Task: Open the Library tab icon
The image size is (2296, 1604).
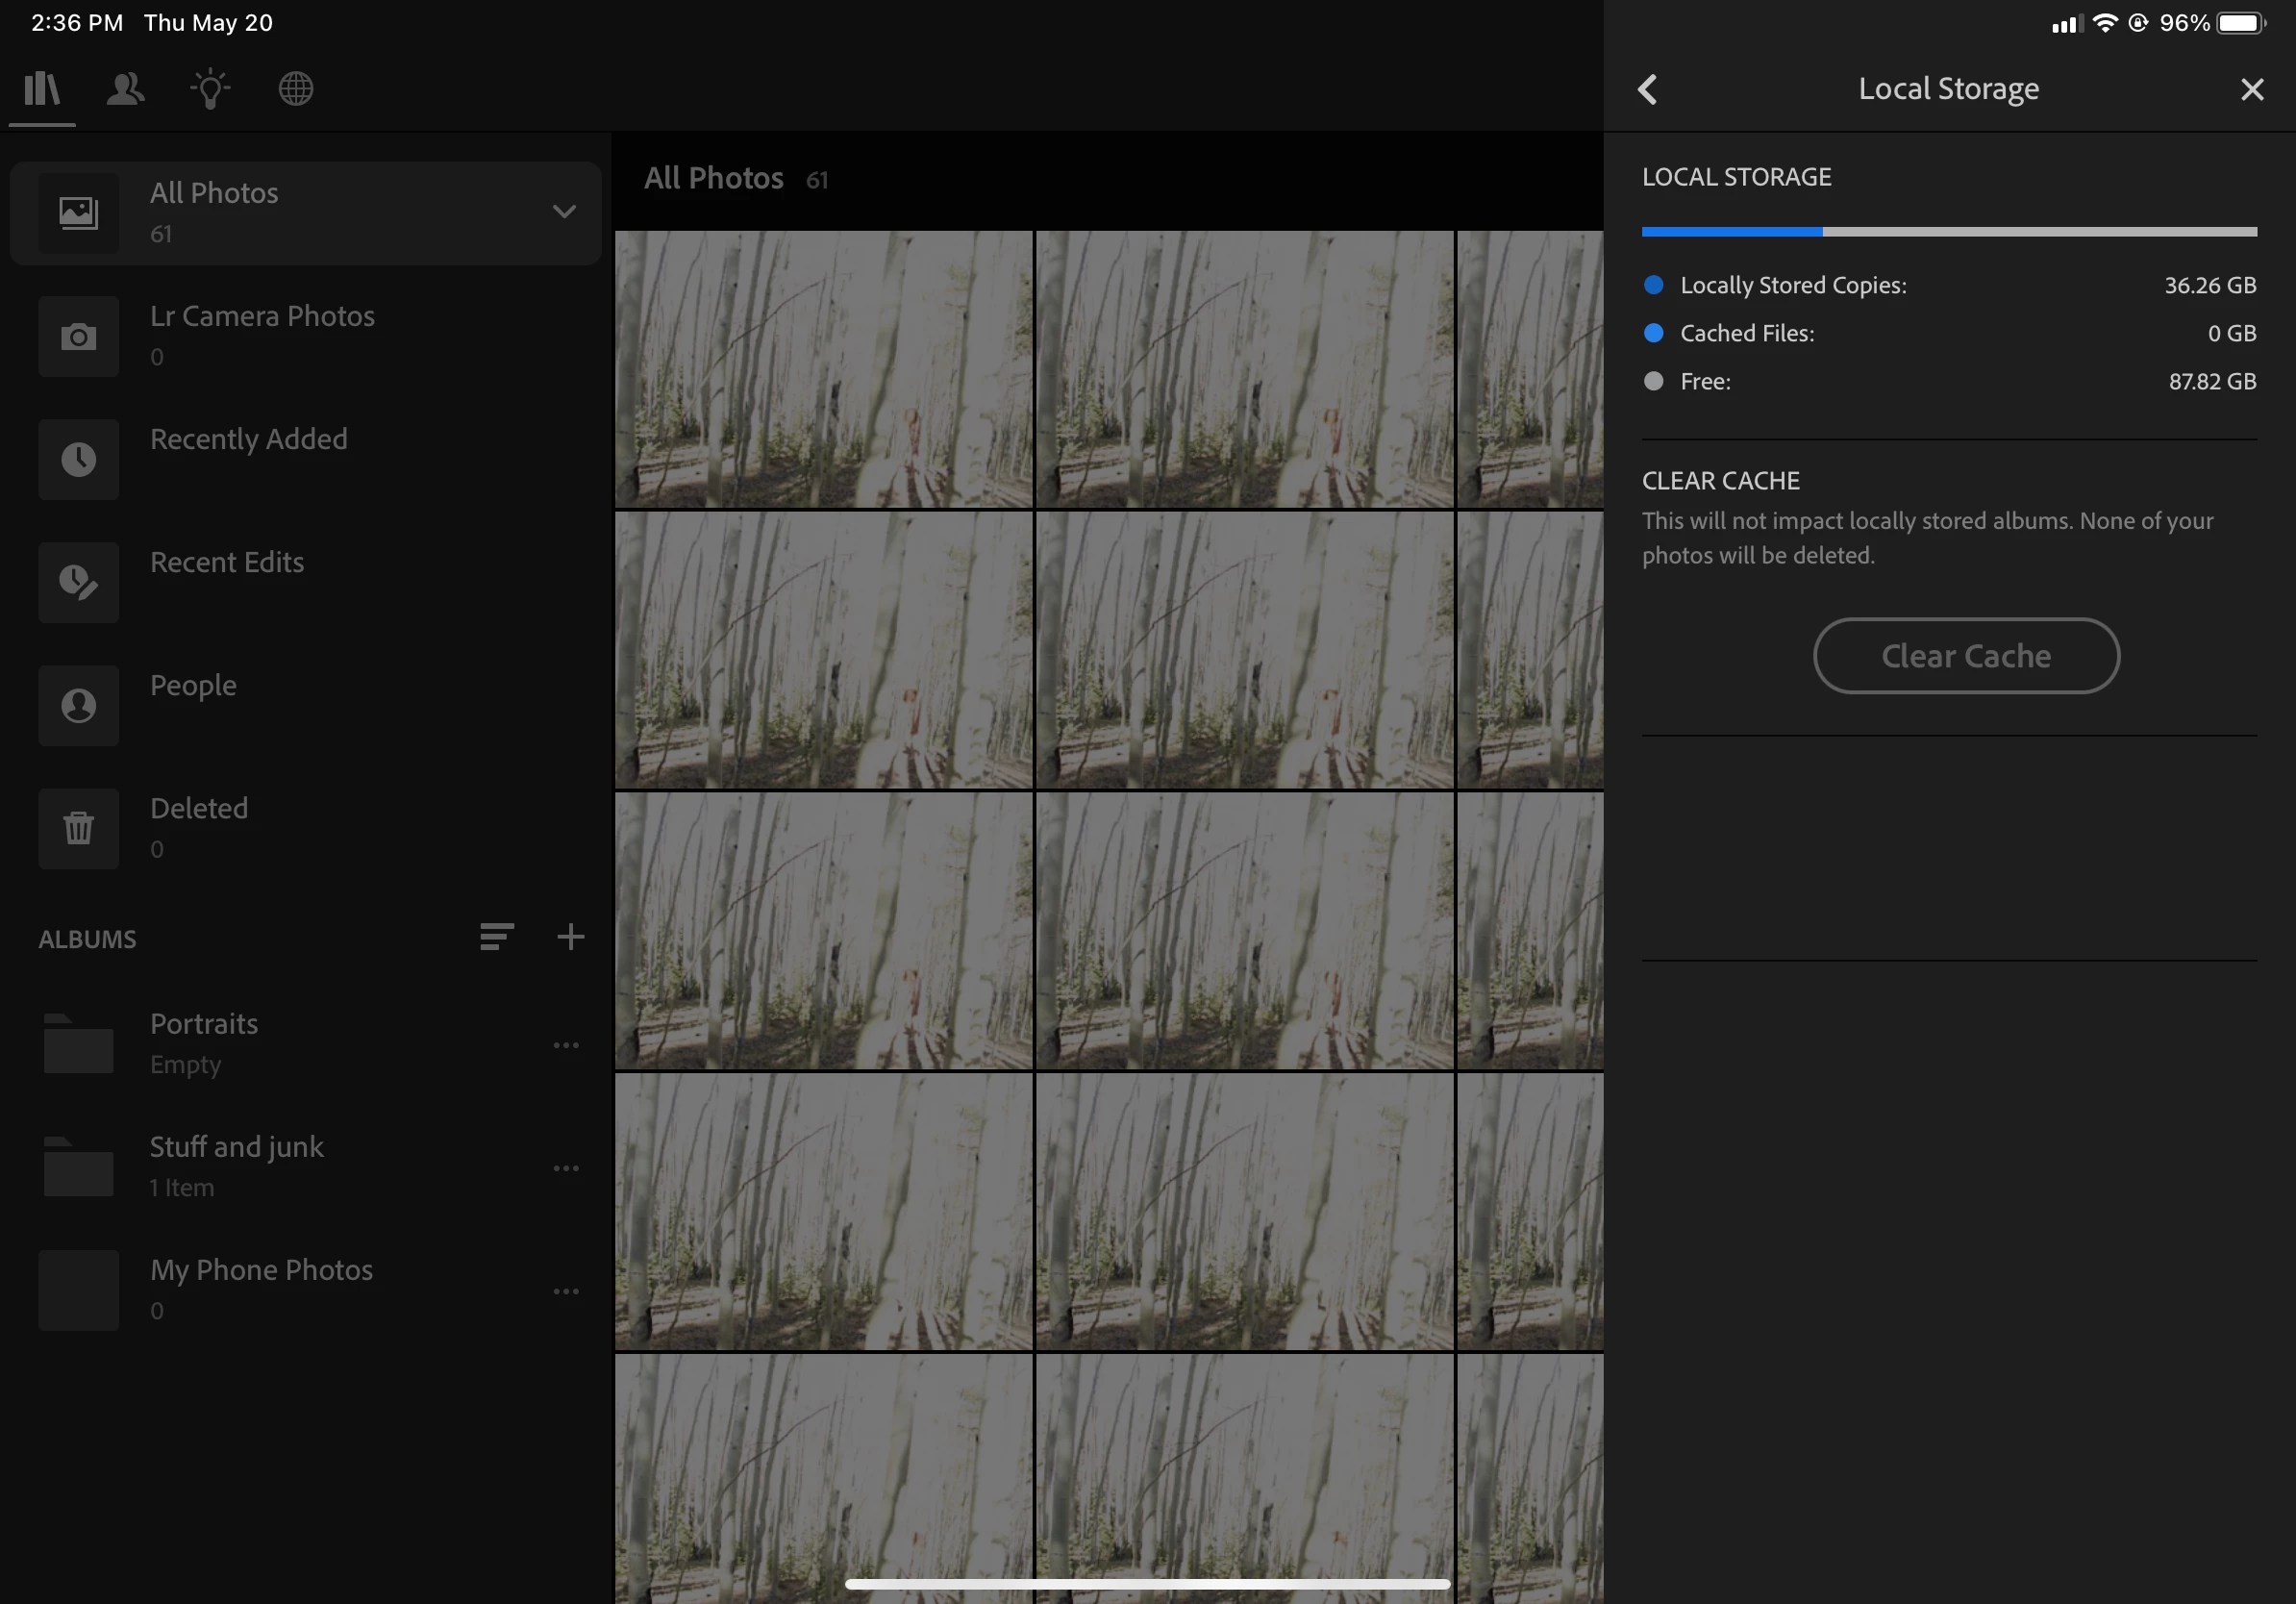Action: click(x=42, y=89)
